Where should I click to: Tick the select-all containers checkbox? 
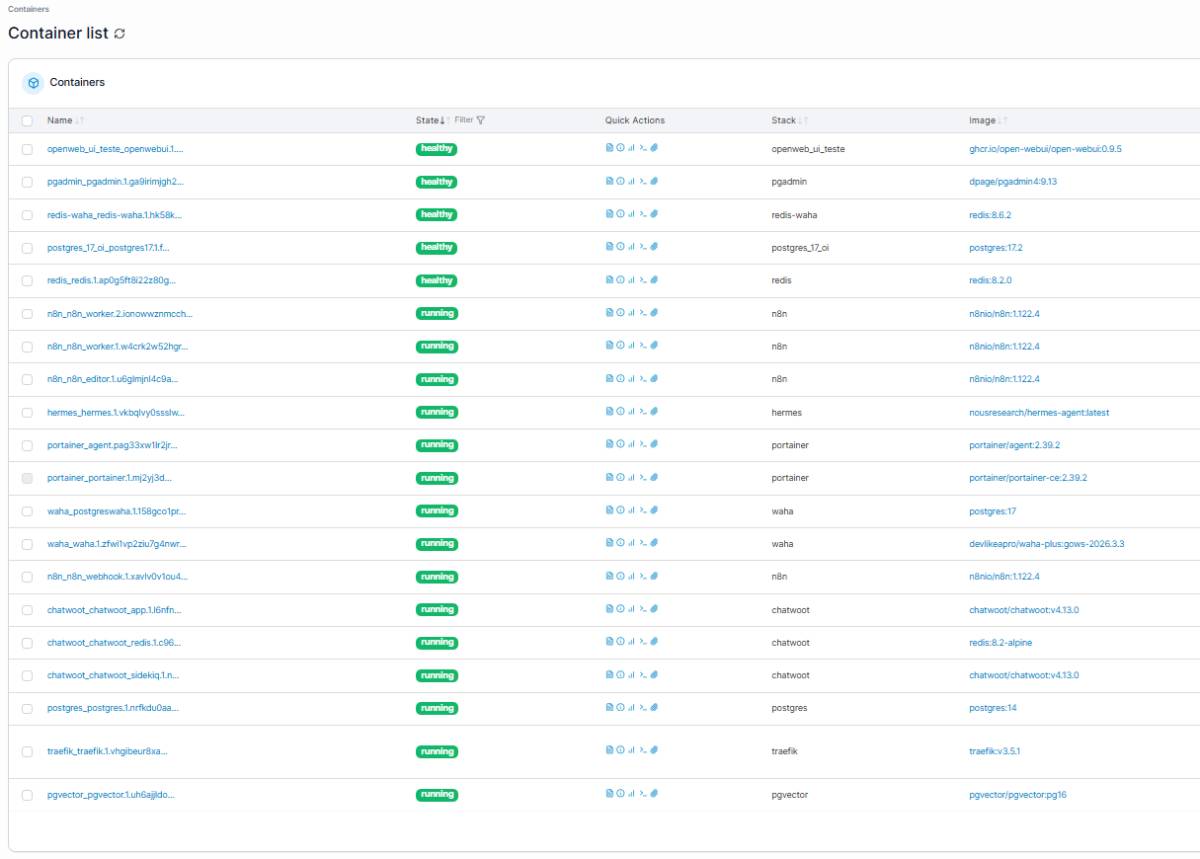[x=27, y=121]
